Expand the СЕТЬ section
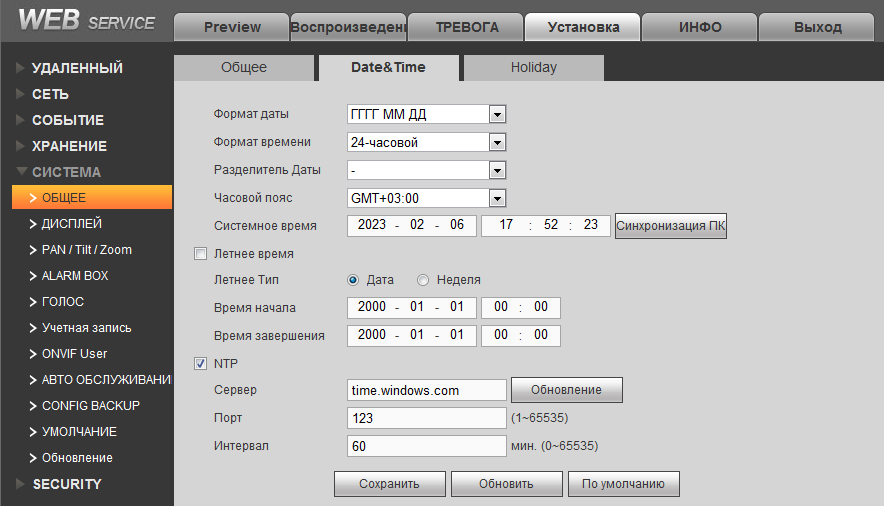The height and width of the screenshot is (506, 884). click(50, 94)
